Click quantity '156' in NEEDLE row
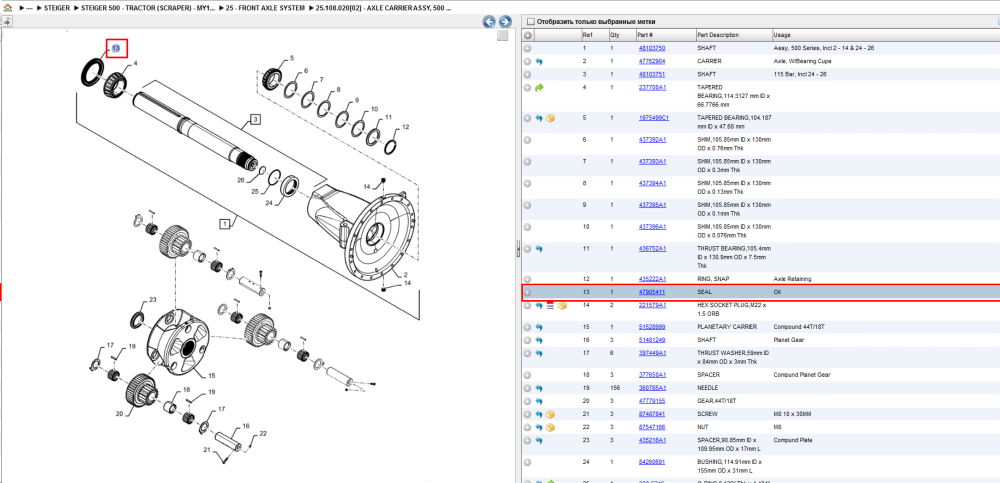 [x=615, y=388]
